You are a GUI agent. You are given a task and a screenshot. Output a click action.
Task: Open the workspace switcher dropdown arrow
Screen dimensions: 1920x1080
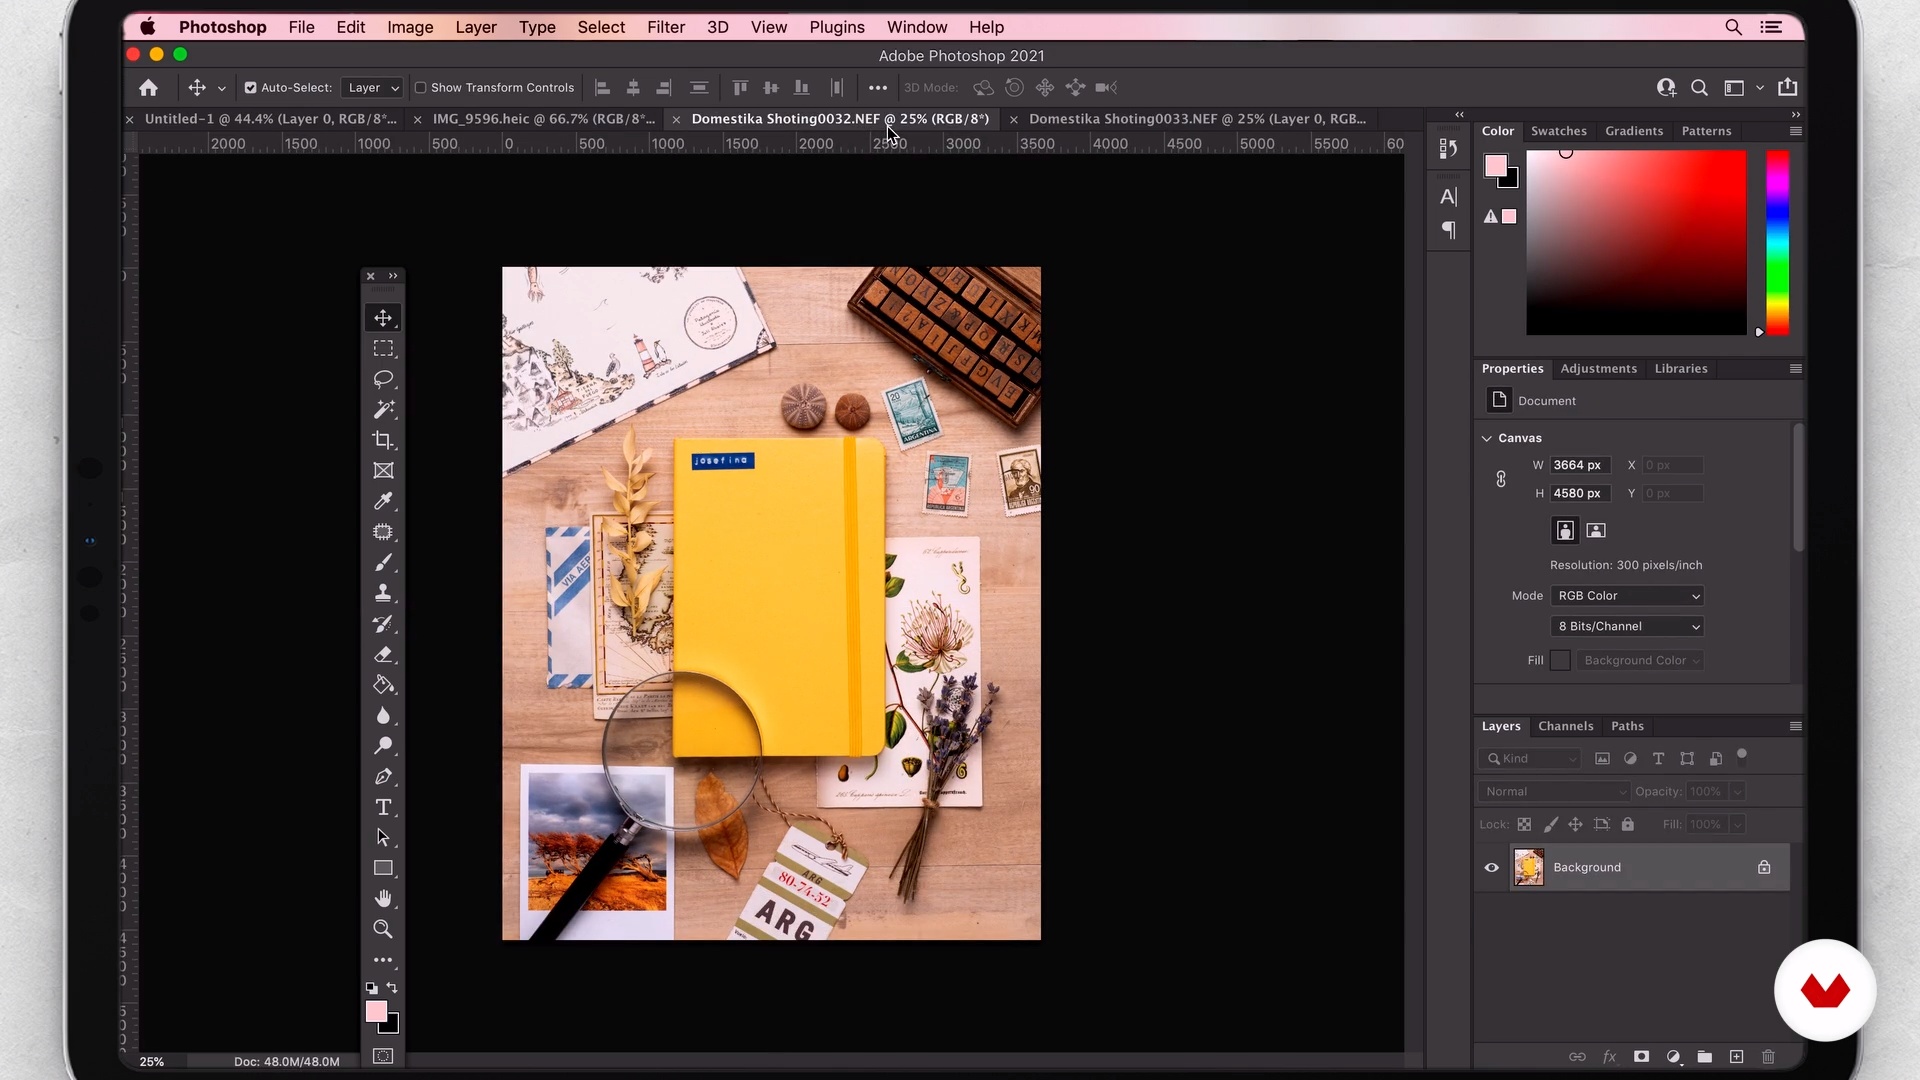1760,88
